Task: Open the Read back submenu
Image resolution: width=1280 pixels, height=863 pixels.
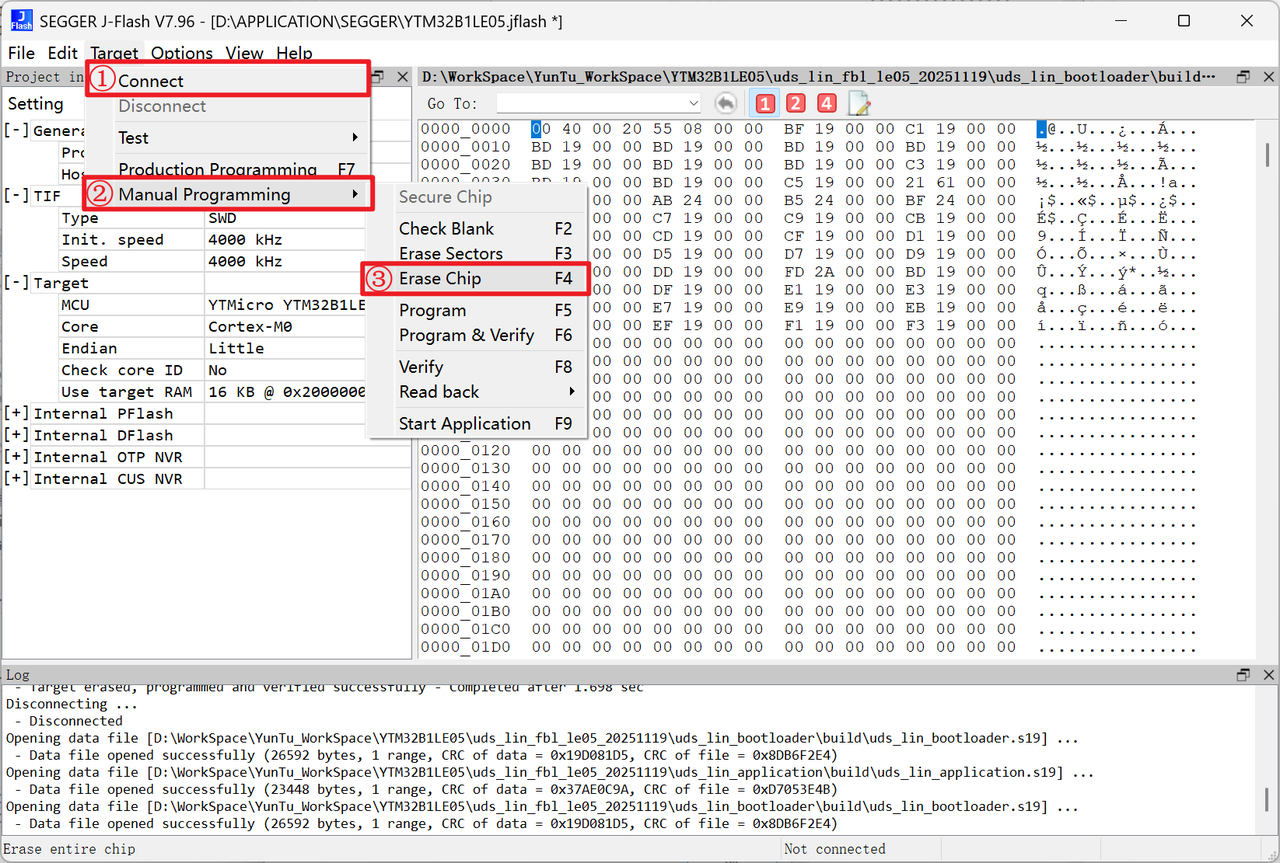Action: click(x=440, y=392)
